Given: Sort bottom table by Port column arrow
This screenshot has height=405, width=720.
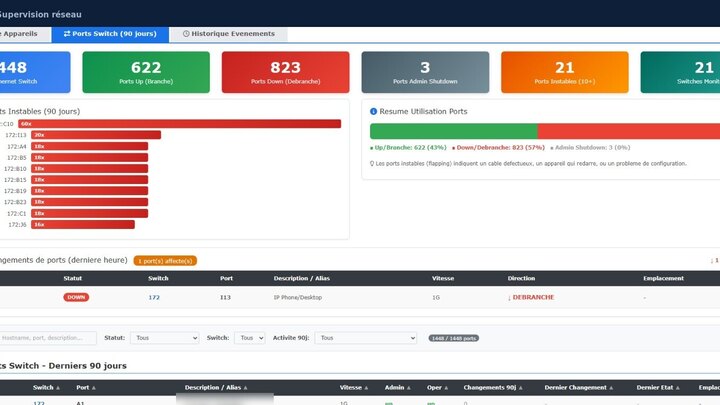Looking at the screenshot, I should click(94, 388).
